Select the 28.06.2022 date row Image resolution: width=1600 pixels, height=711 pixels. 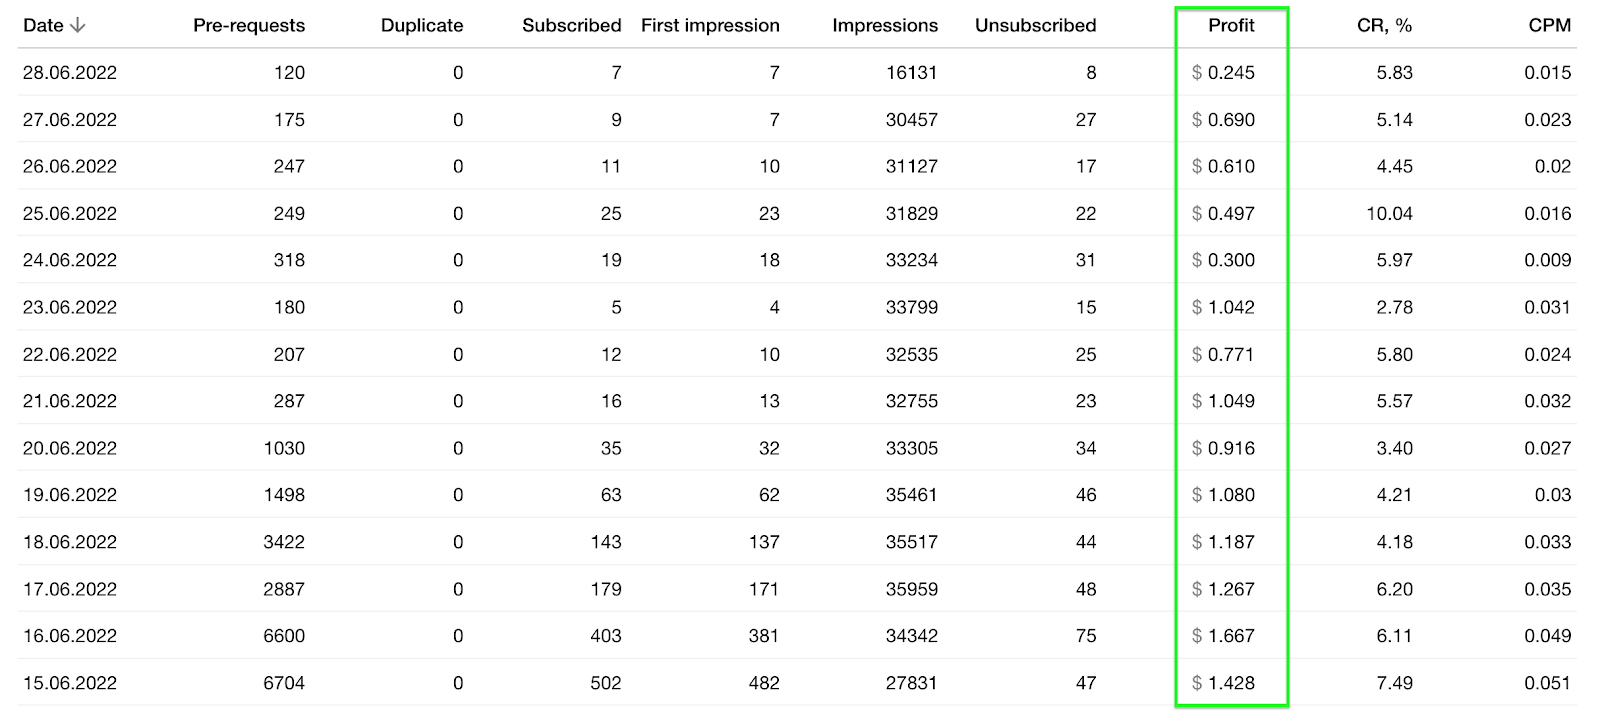pyautogui.click(x=70, y=72)
